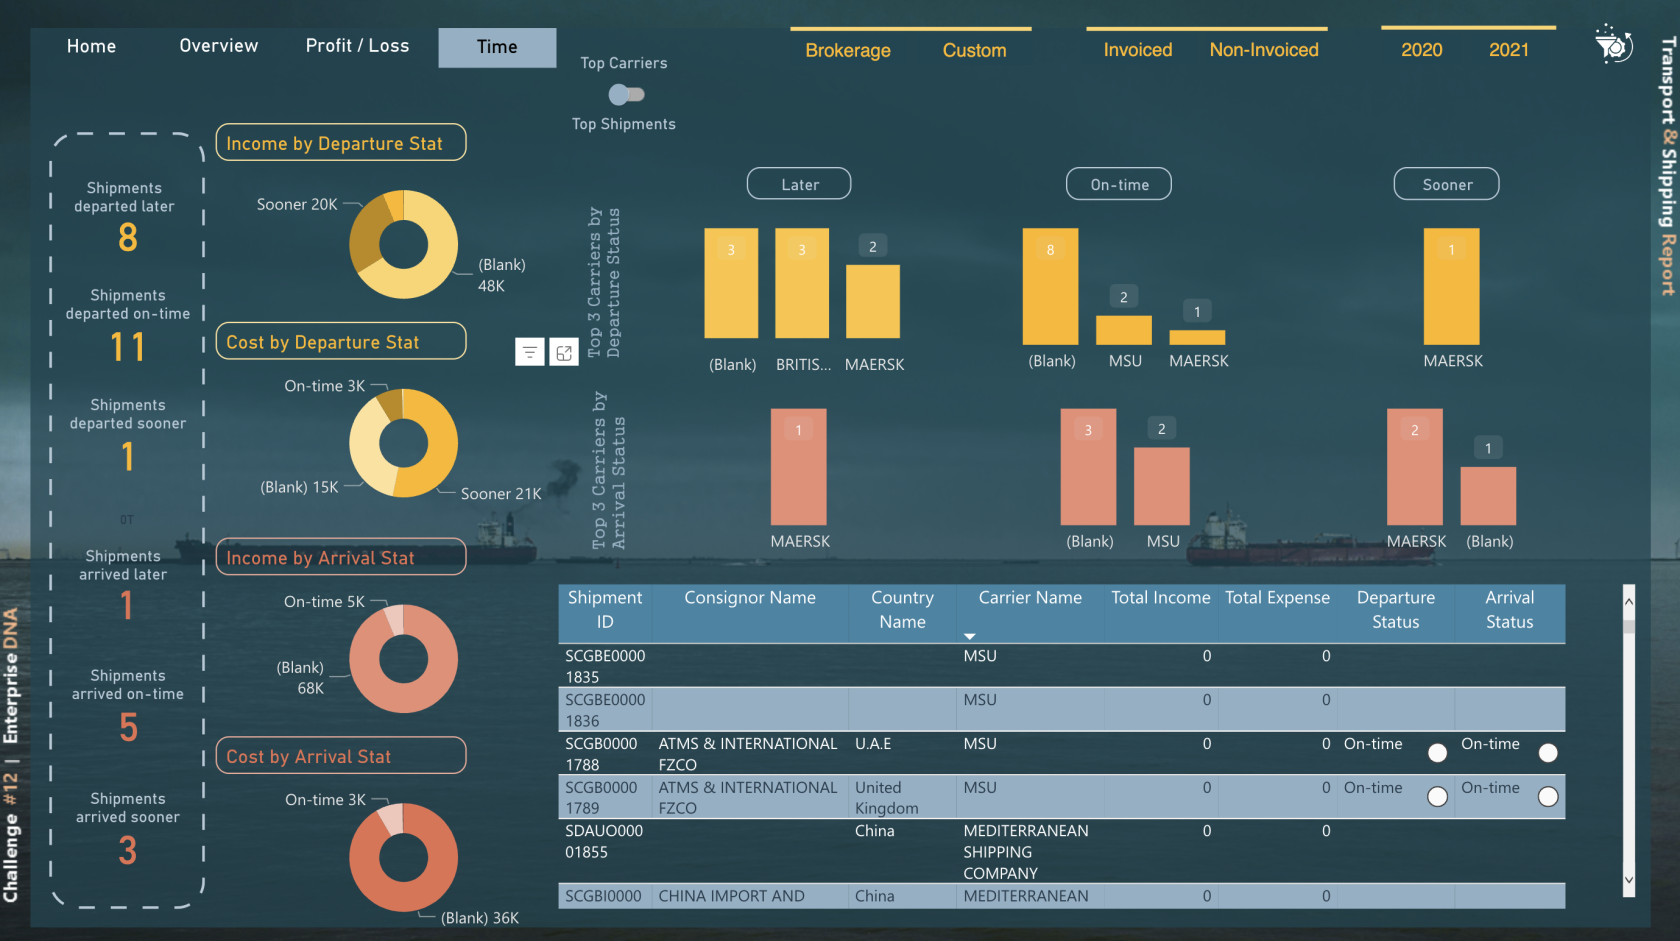Sort by Total Income column header

tap(1160, 597)
